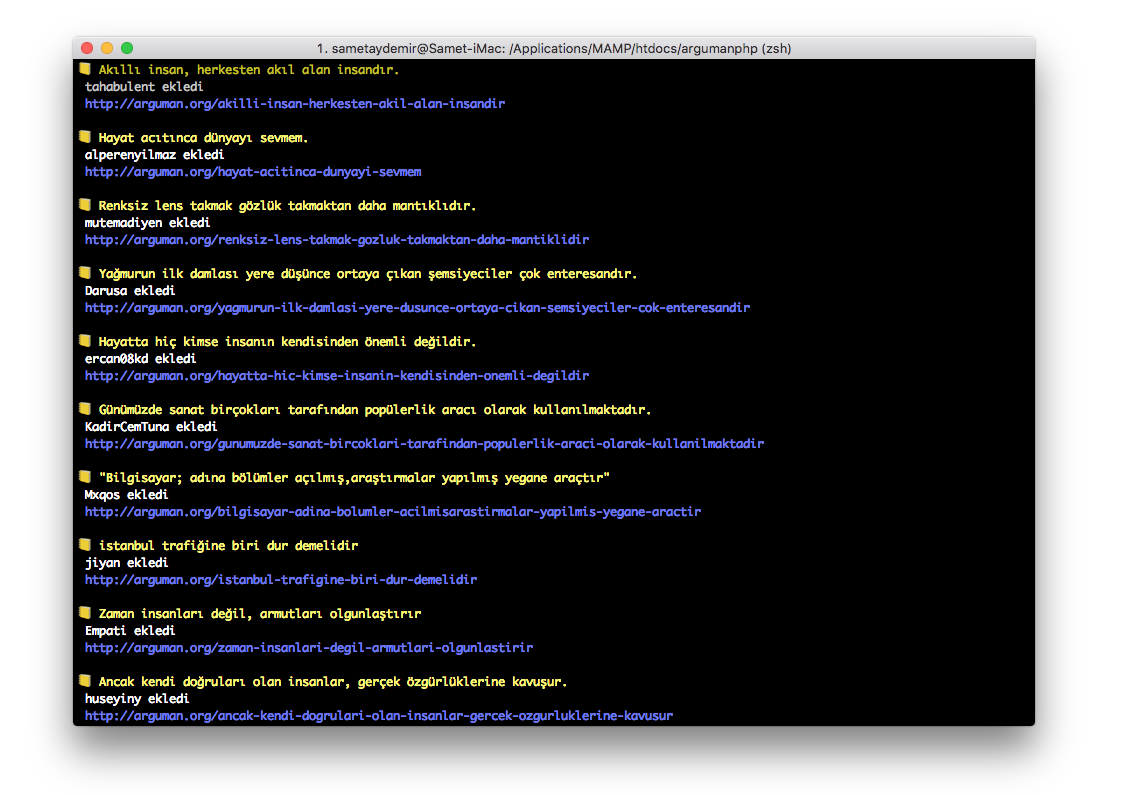Open the yagmurun-ilk-damlasi-yere-dusunce link
Viewport: 1125px width, 795px height.
(418, 308)
